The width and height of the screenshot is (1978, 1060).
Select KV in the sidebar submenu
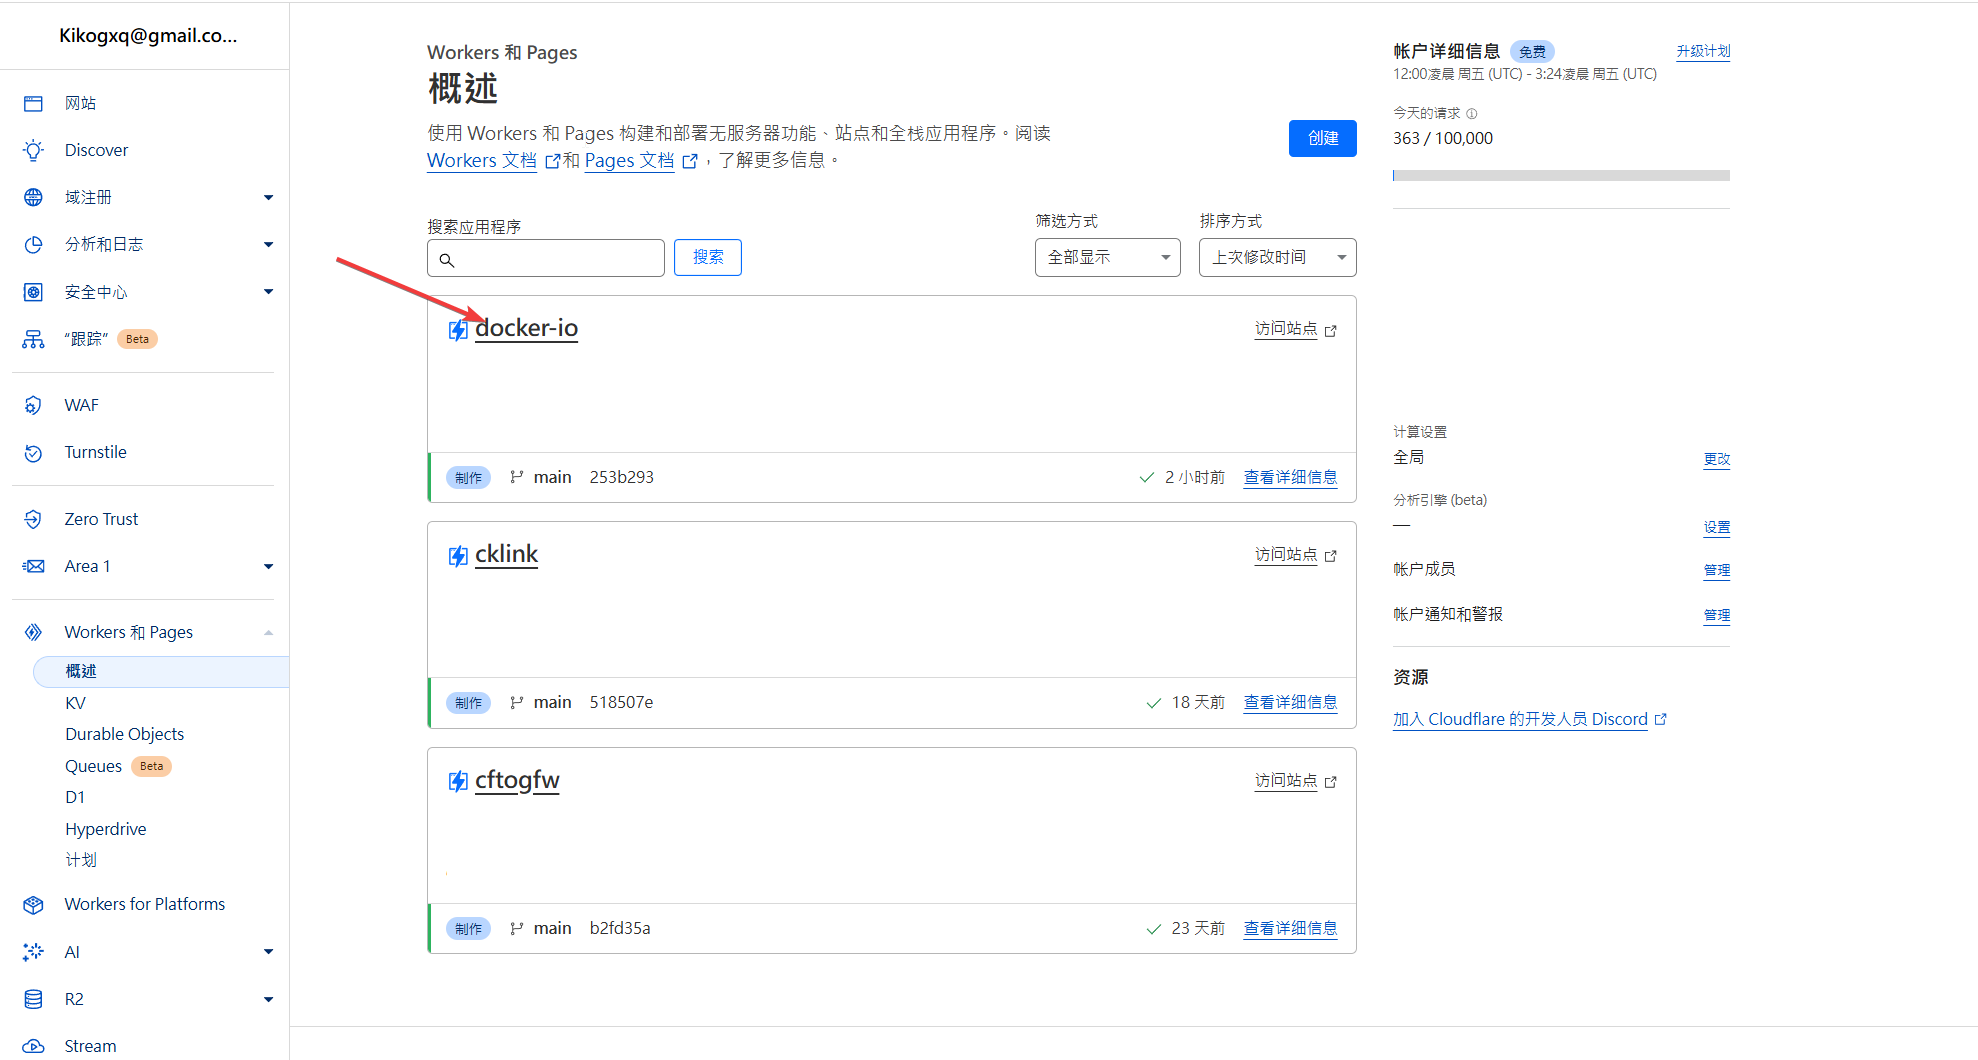click(76, 703)
